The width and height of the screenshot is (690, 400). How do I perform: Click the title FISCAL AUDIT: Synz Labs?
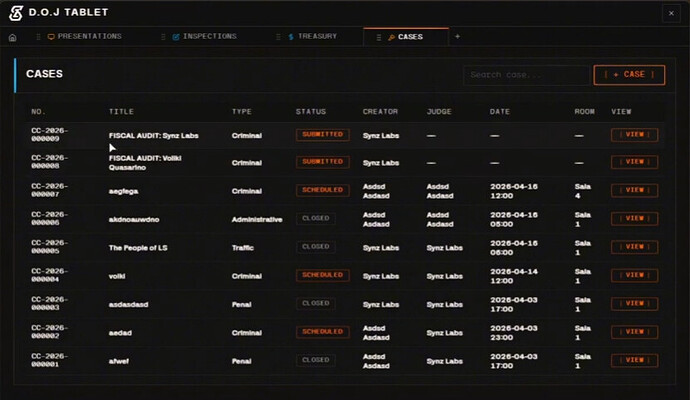(x=154, y=136)
